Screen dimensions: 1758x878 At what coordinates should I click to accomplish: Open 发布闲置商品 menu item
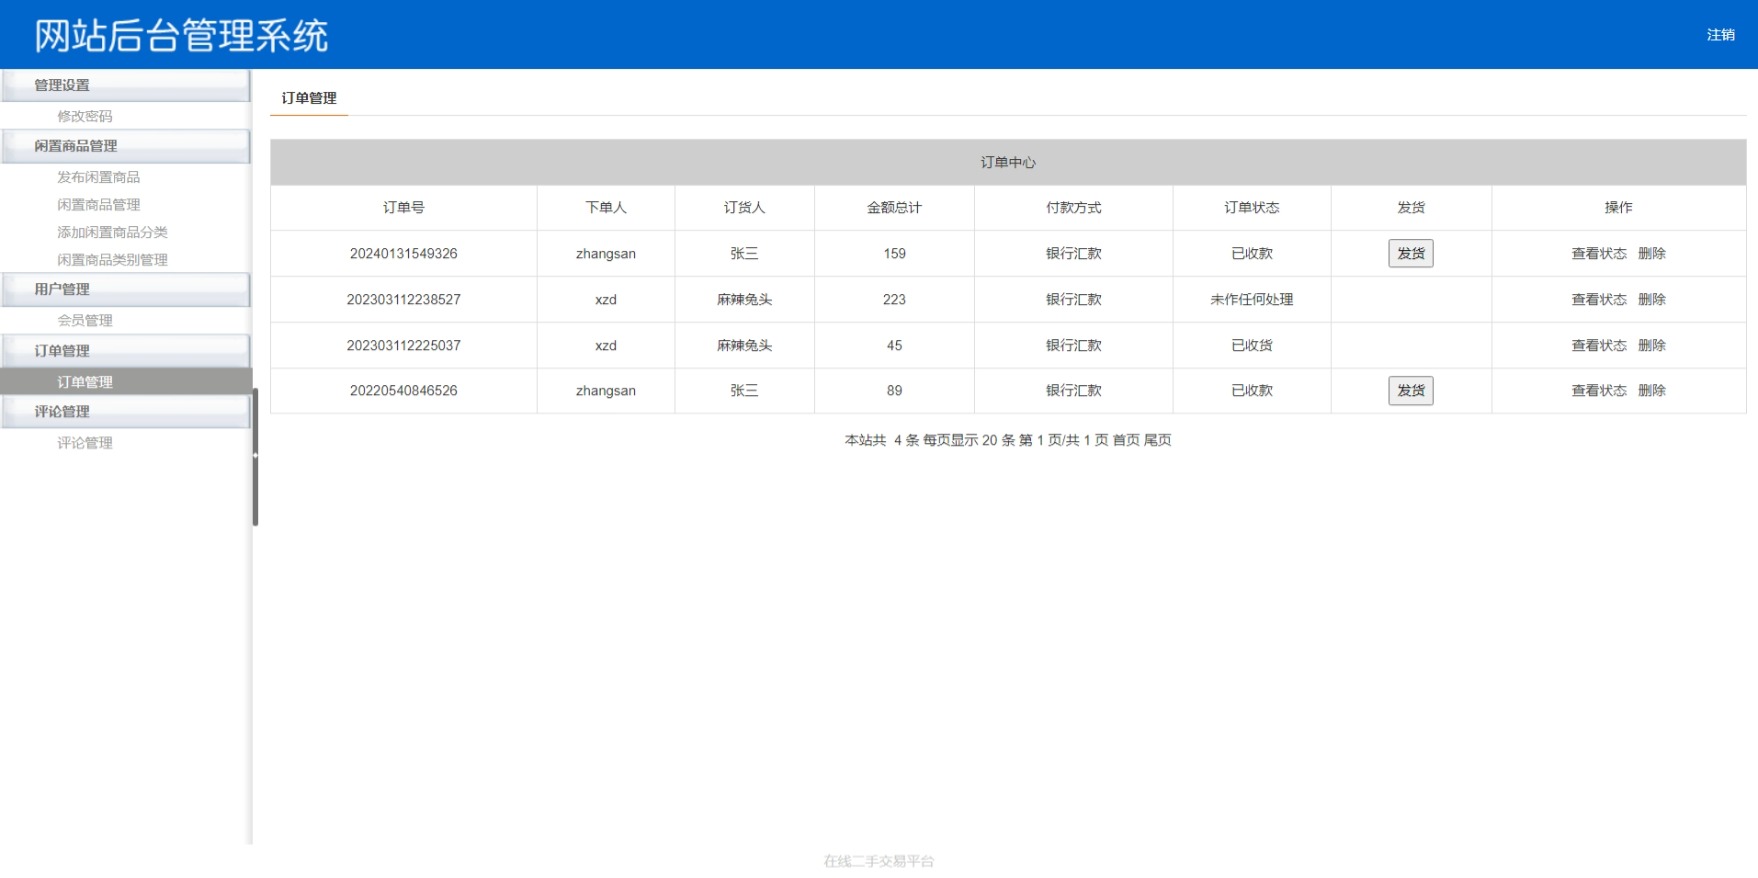pyautogui.click(x=98, y=177)
